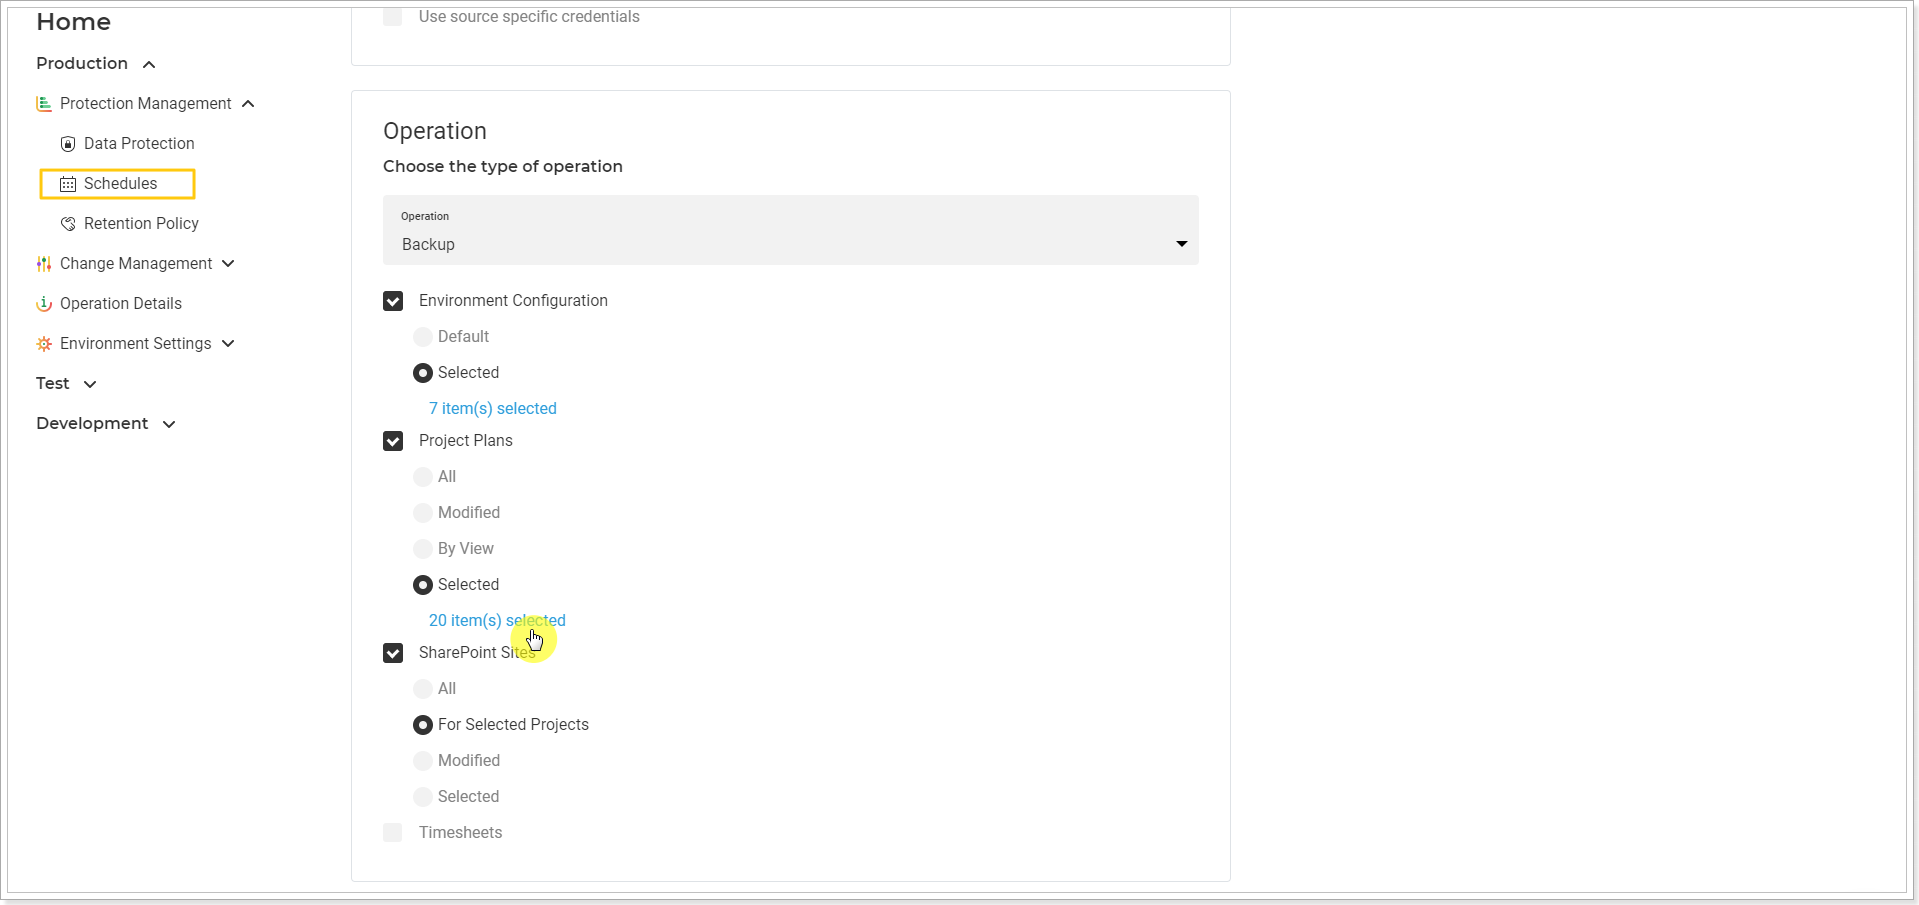1919x905 pixels.
Task: Click the Protection Management icon
Action: [44, 104]
